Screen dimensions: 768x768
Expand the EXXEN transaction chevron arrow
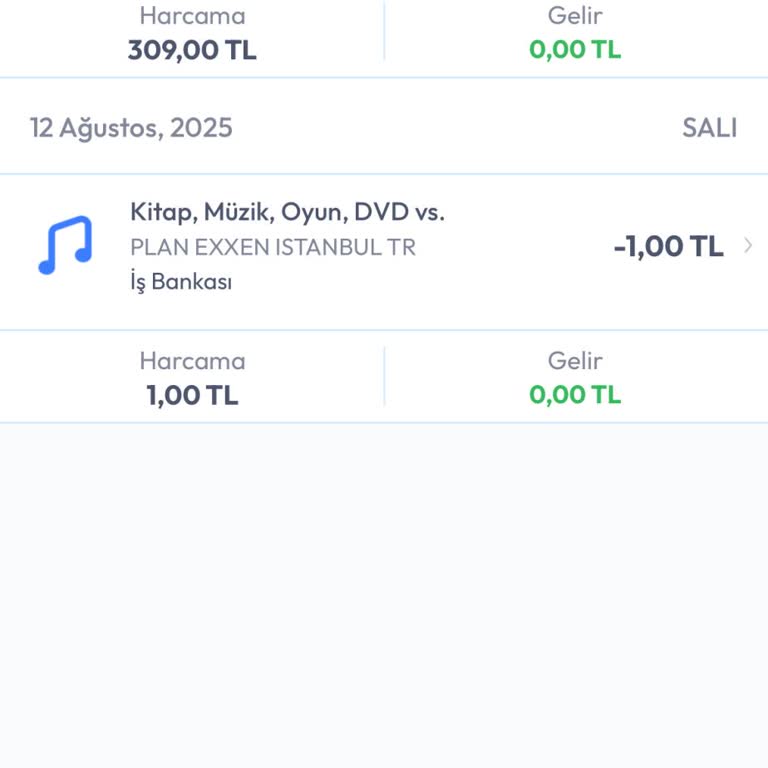click(x=748, y=246)
